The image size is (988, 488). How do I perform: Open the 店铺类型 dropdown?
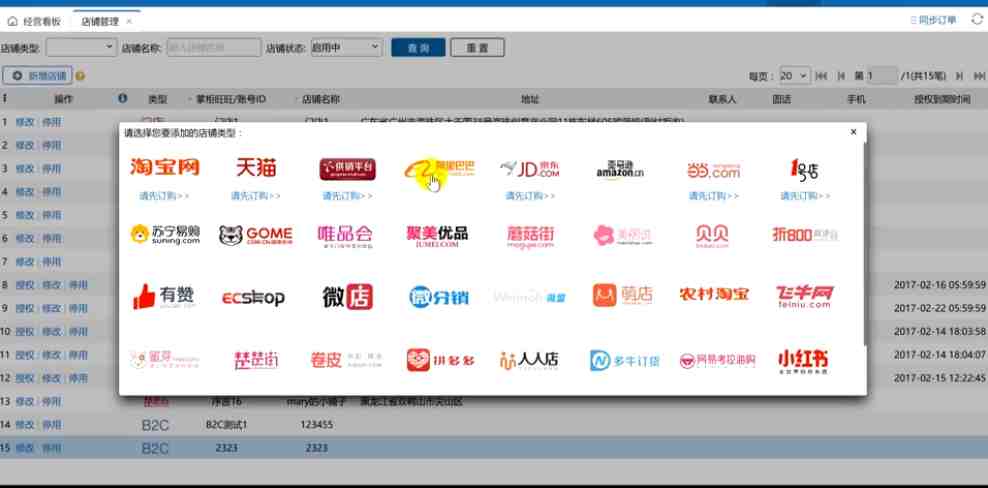81,47
